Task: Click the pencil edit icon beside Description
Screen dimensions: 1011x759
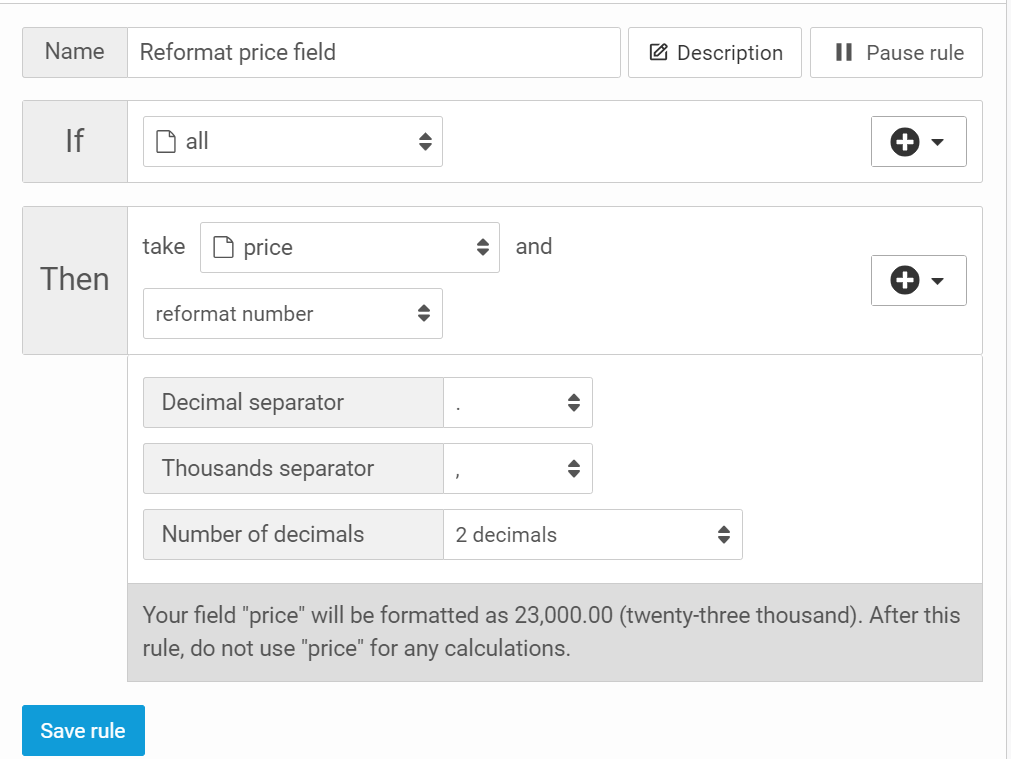Action: pyautogui.click(x=658, y=53)
